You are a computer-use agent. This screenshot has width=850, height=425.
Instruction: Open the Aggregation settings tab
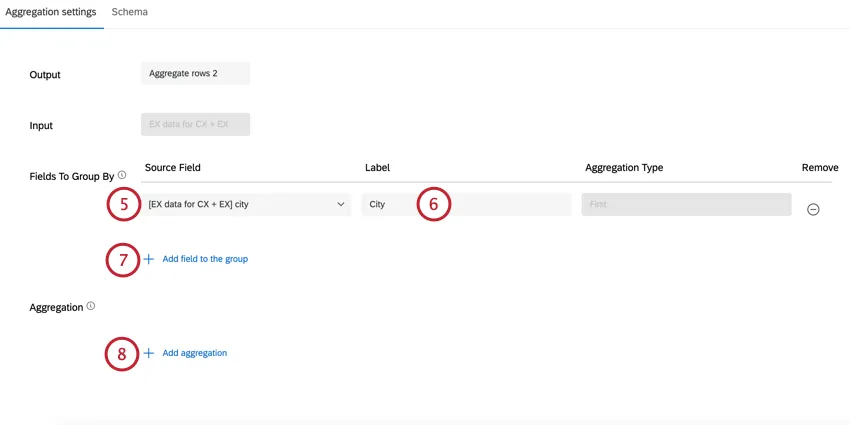click(51, 12)
